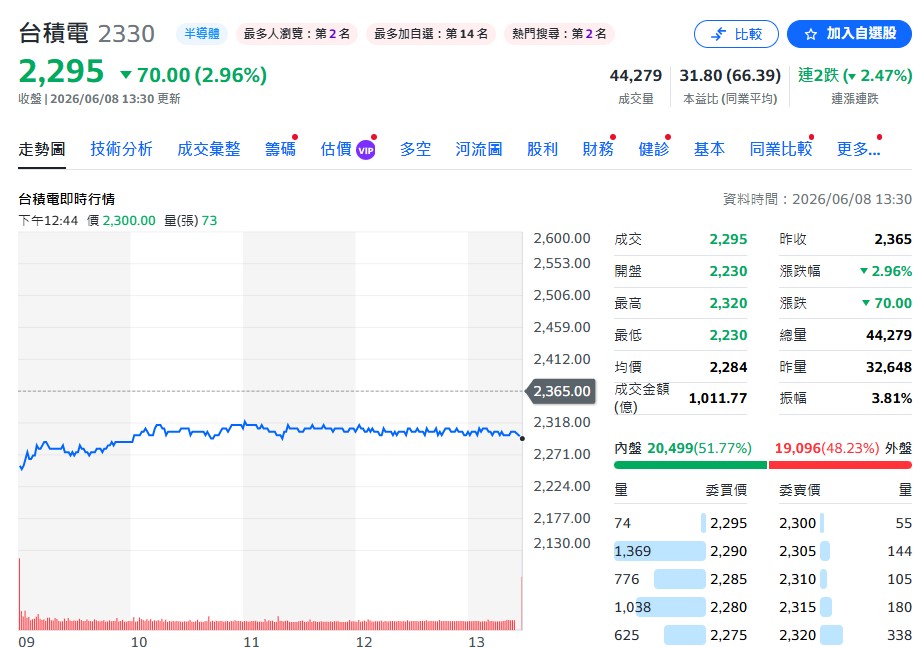Open the 估價 tab
This screenshot has height=647, width=920.
336,149
